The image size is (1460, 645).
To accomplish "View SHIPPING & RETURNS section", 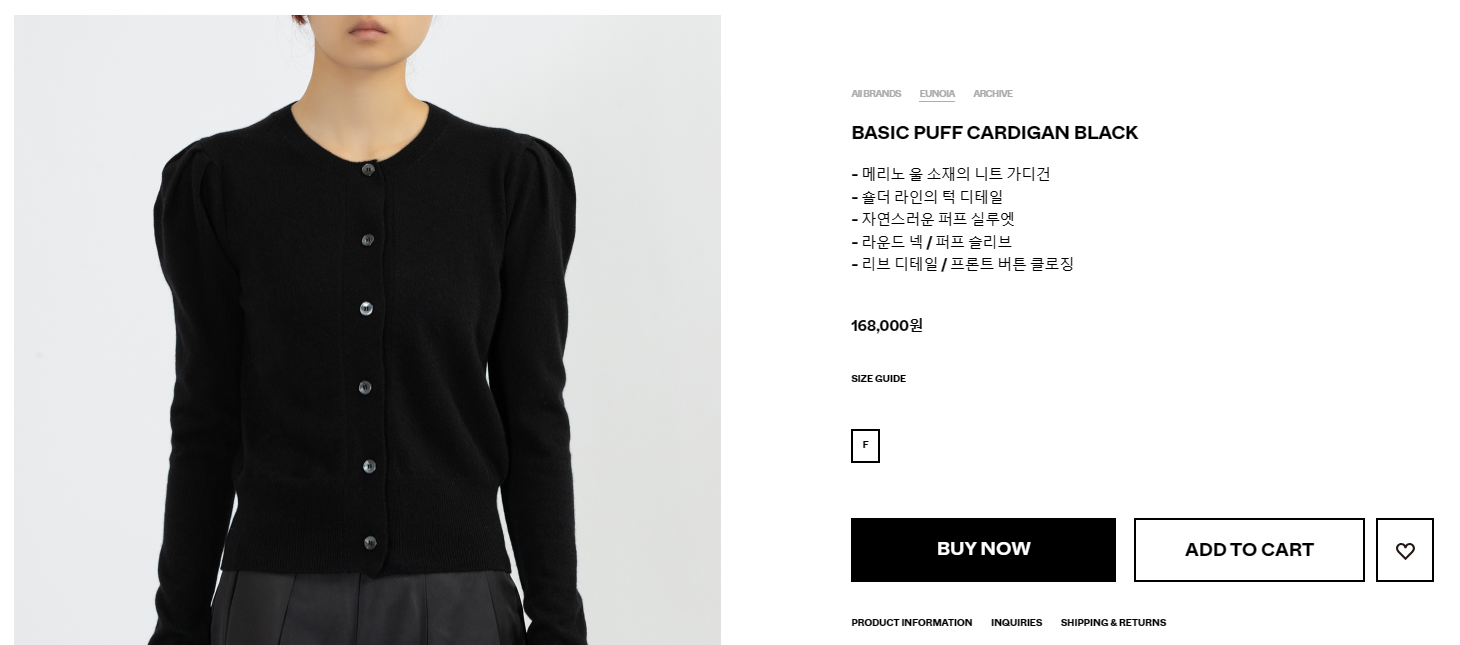I will (1113, 623).
